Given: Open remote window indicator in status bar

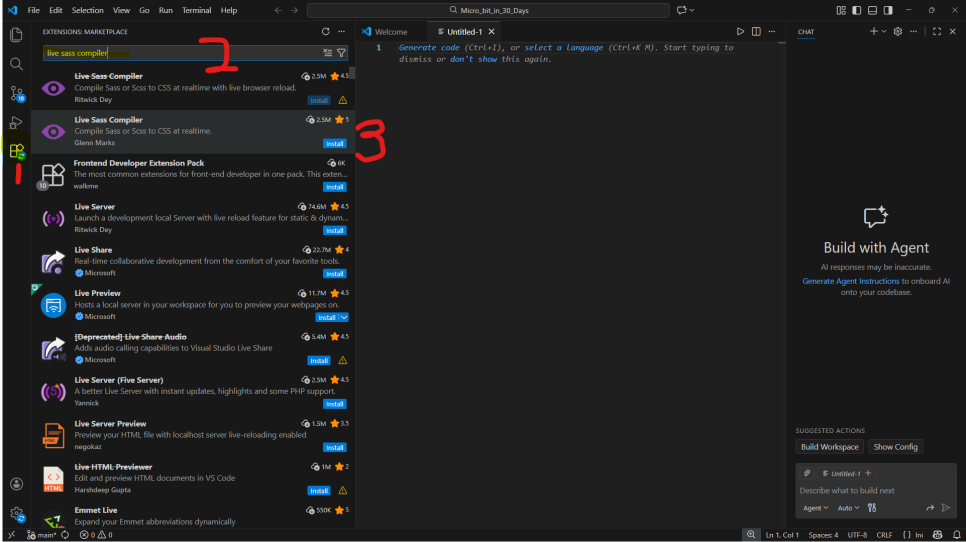Looking at the screenshot, I should click(12, 535).
